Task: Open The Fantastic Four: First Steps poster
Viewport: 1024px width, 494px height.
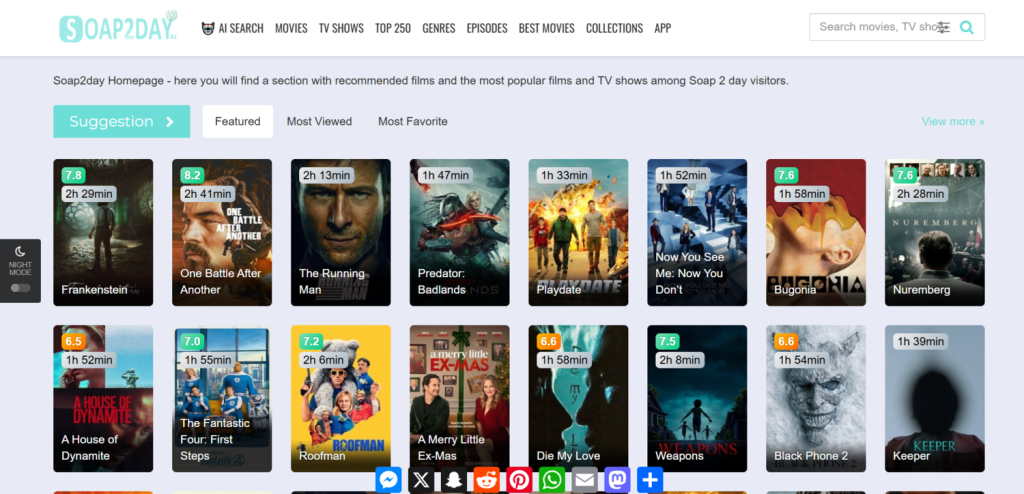Action: click(x=222, y=399)
